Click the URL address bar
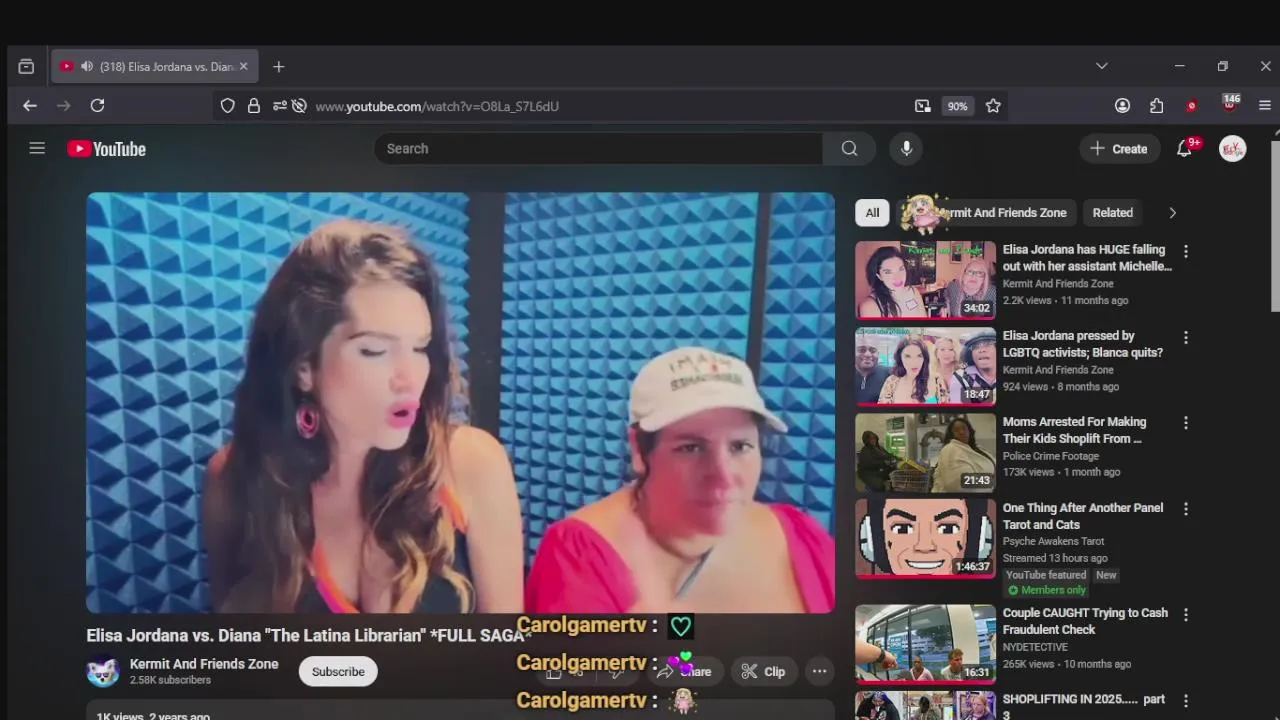 coord(610,106)
